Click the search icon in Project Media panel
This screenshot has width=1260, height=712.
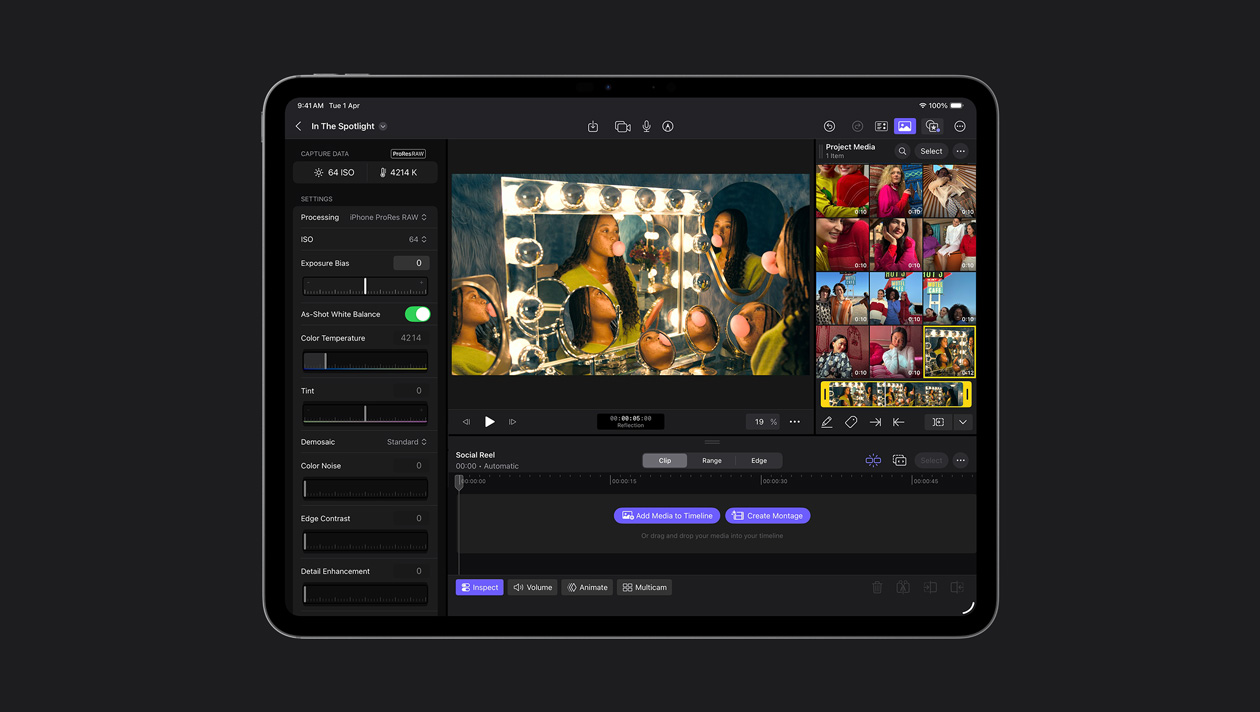(x=901, y=151)
